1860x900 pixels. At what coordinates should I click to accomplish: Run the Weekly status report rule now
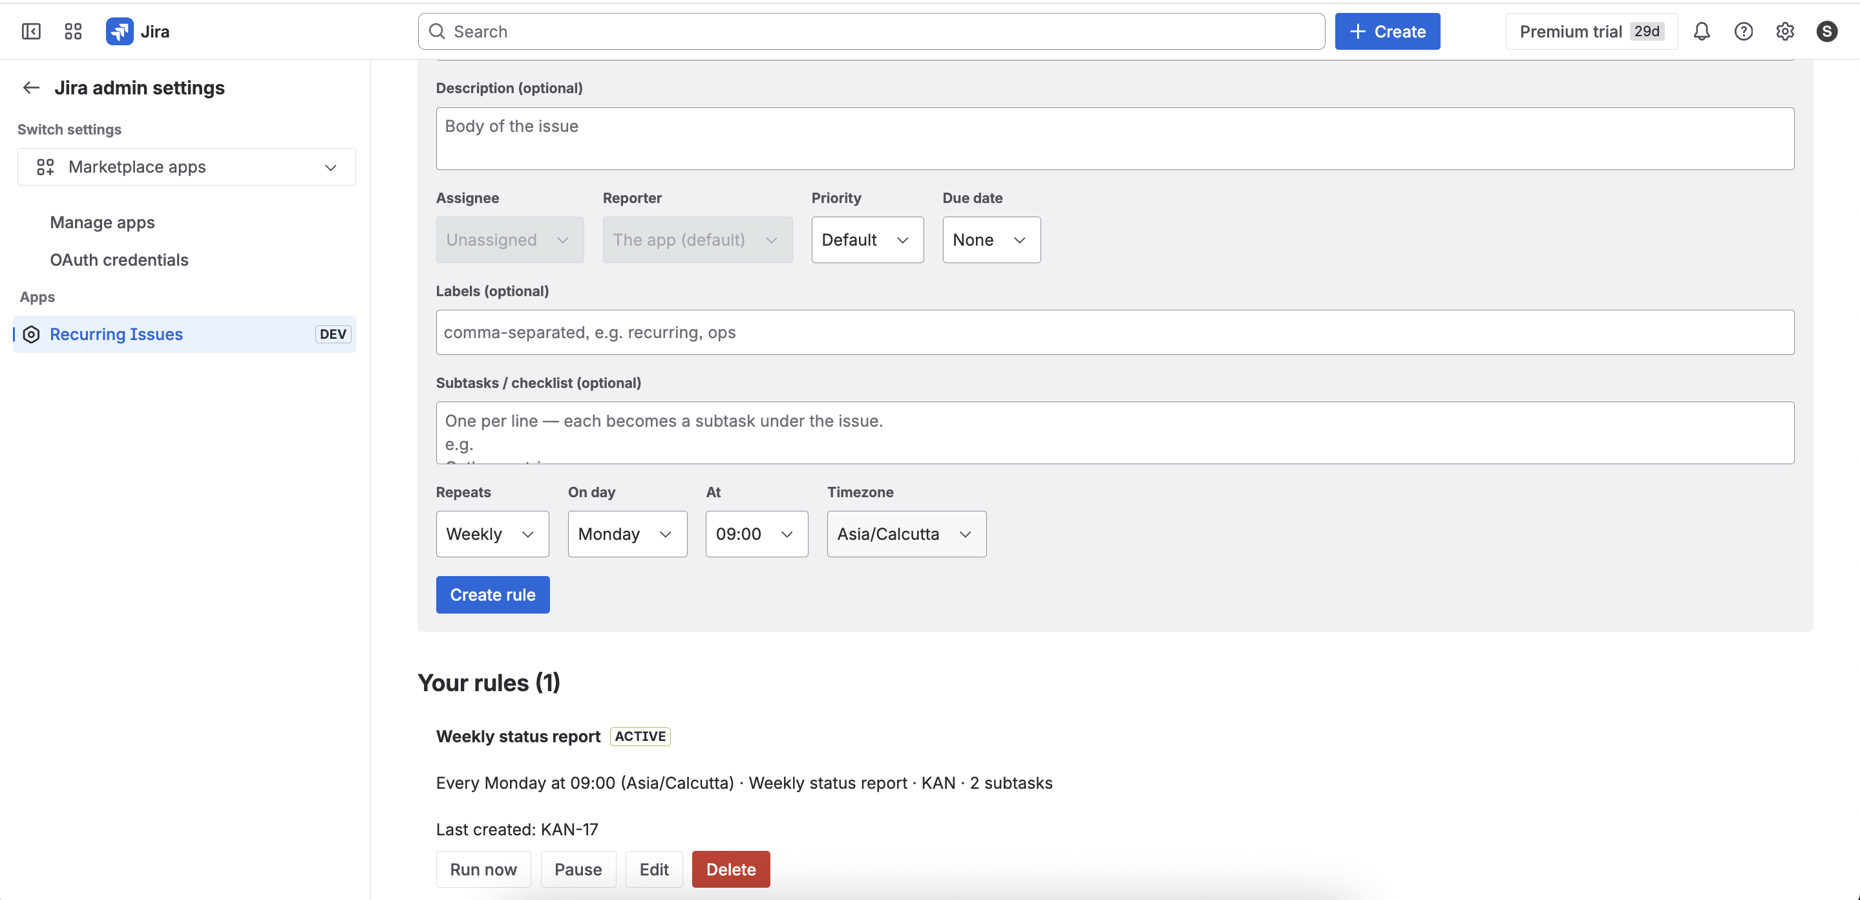click(x=483, y=869)
